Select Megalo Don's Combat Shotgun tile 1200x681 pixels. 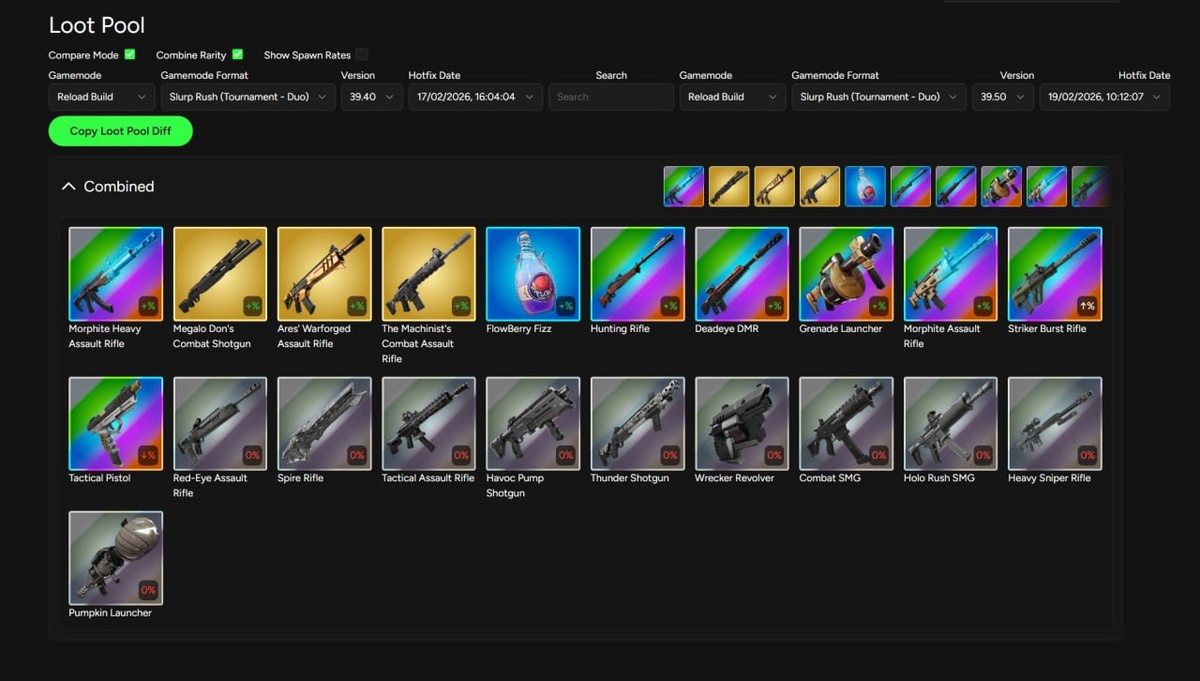[220, 274]
